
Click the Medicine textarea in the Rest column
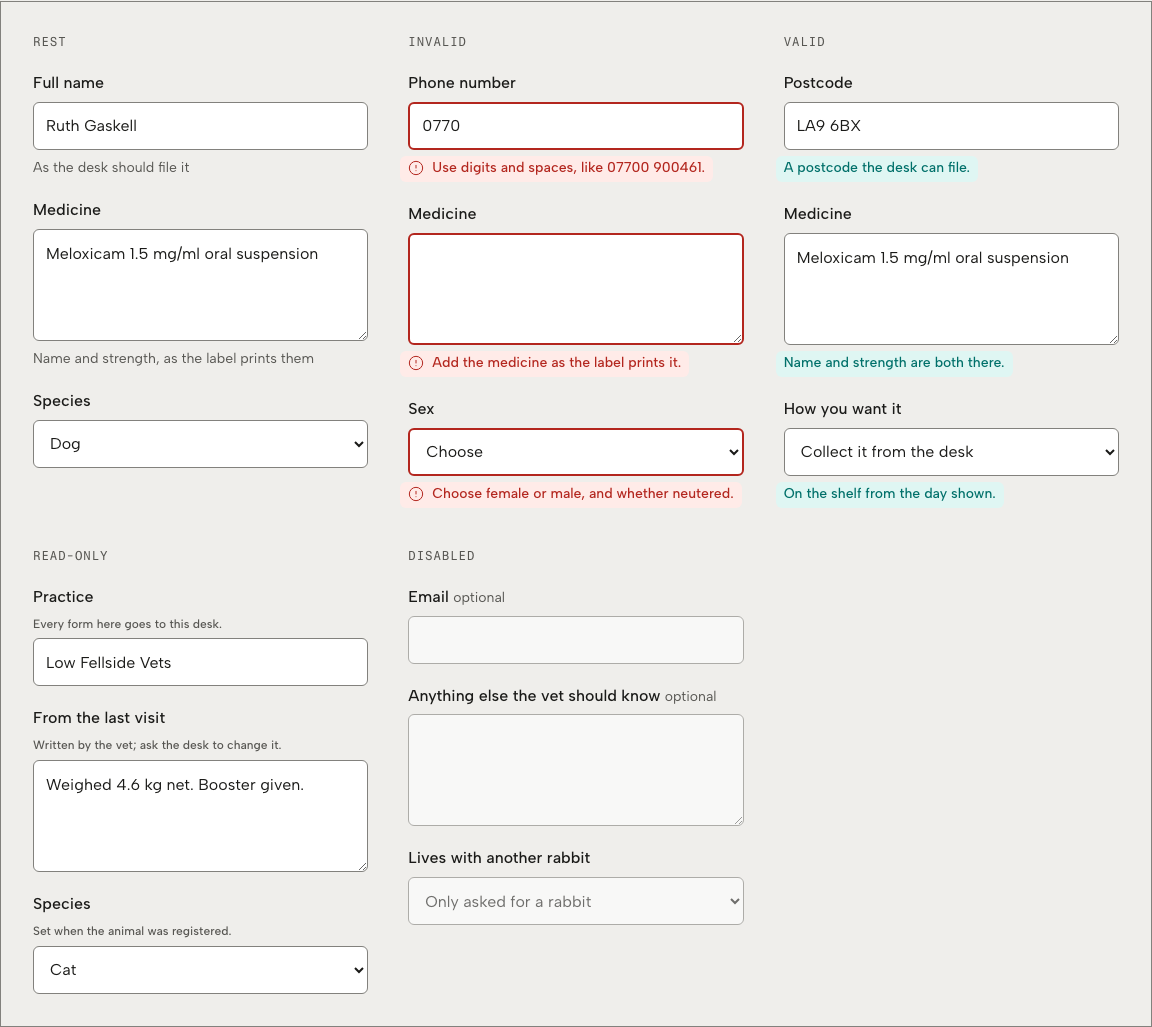click(x=201, y=285)
